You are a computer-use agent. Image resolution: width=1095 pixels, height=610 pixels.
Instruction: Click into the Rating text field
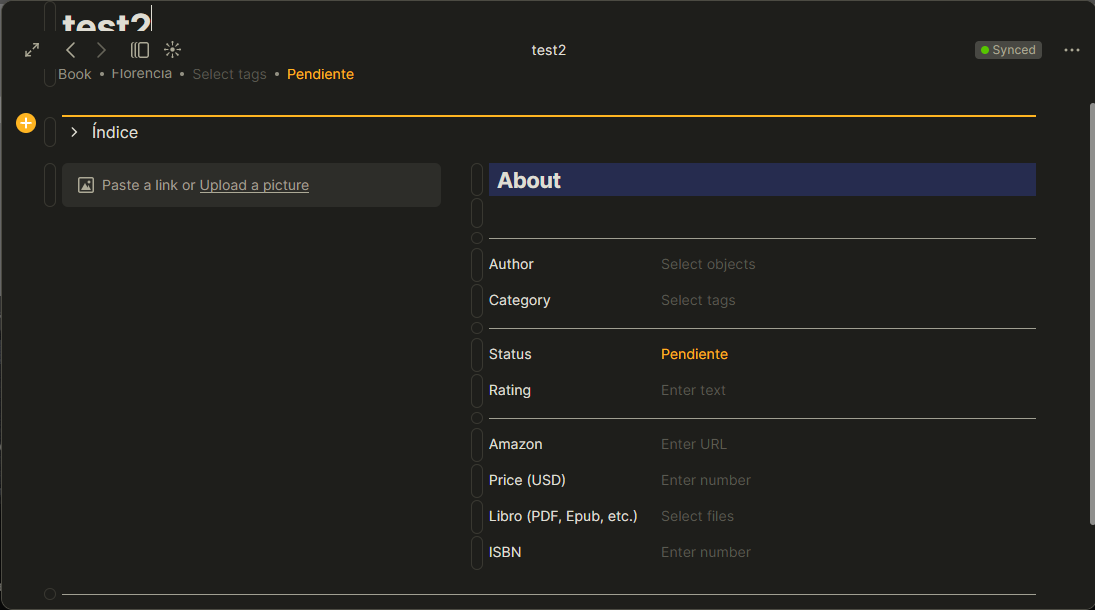click(x=693, y=390)
